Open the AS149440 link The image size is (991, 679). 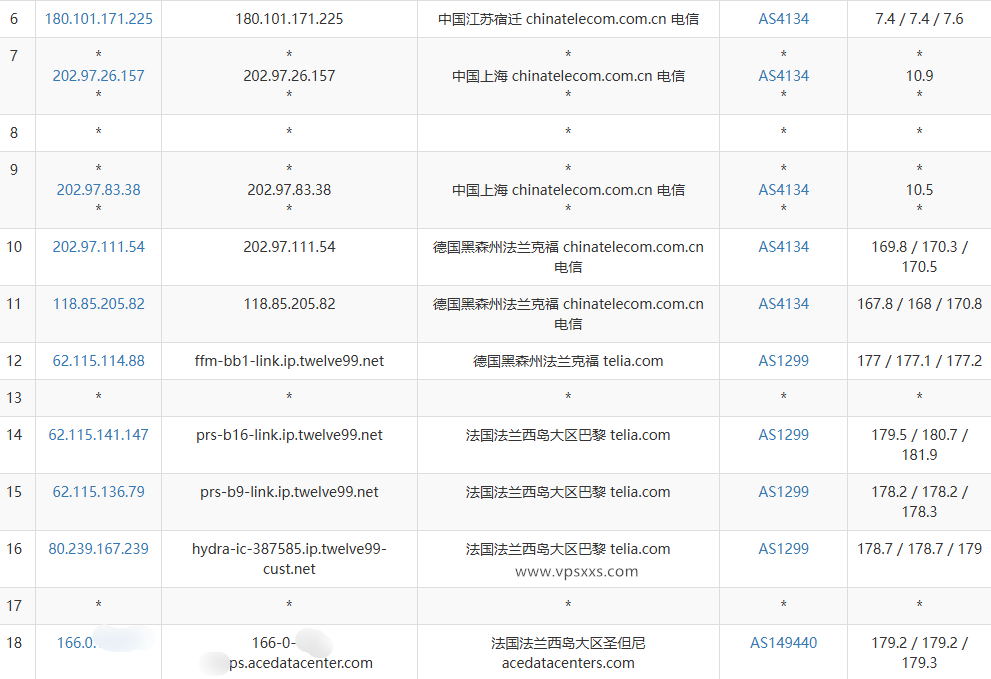[x=784, y=642]
